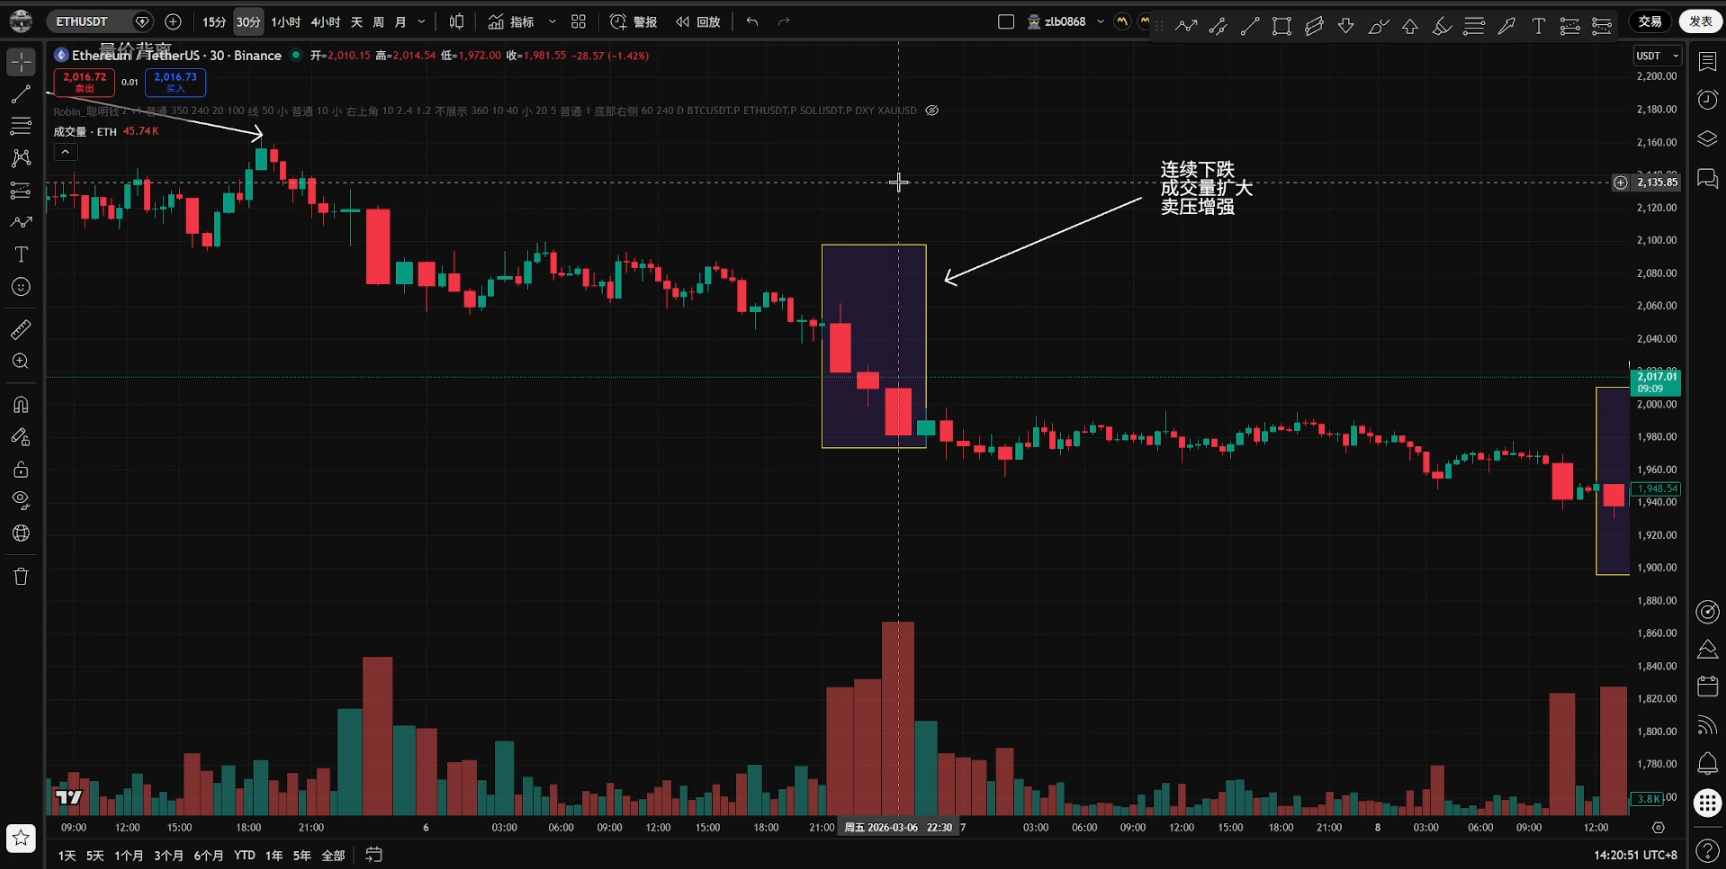Click the replay (回放) button
This screenshot has height=869, width=1726.
coord(698,22)
